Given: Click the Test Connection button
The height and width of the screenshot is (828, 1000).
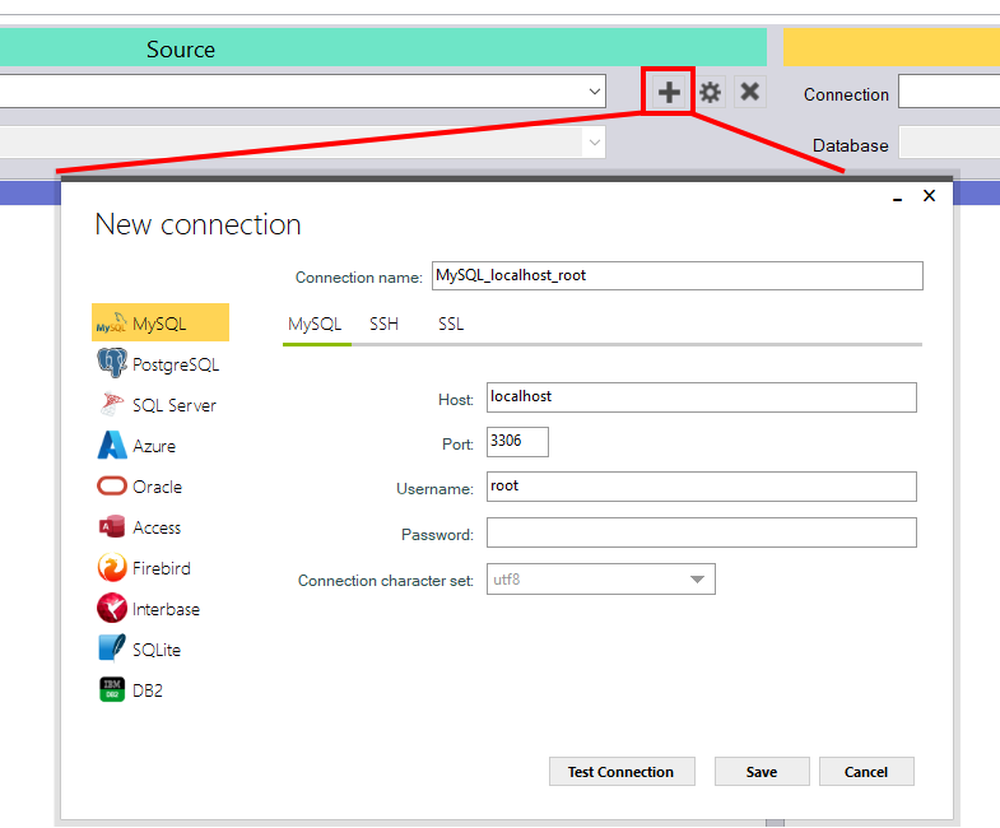Looking at the screenshot, I should 622,772.
